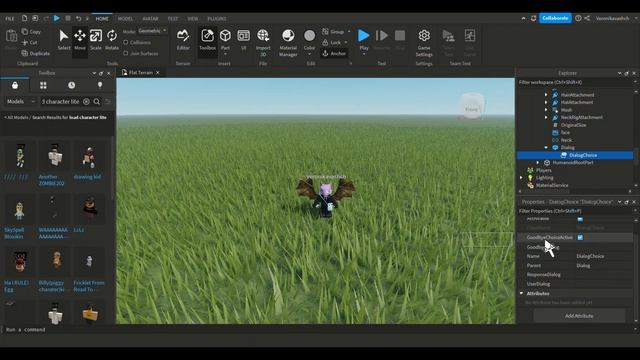
Task: Open the Material Manager
Action: [288, 42]
